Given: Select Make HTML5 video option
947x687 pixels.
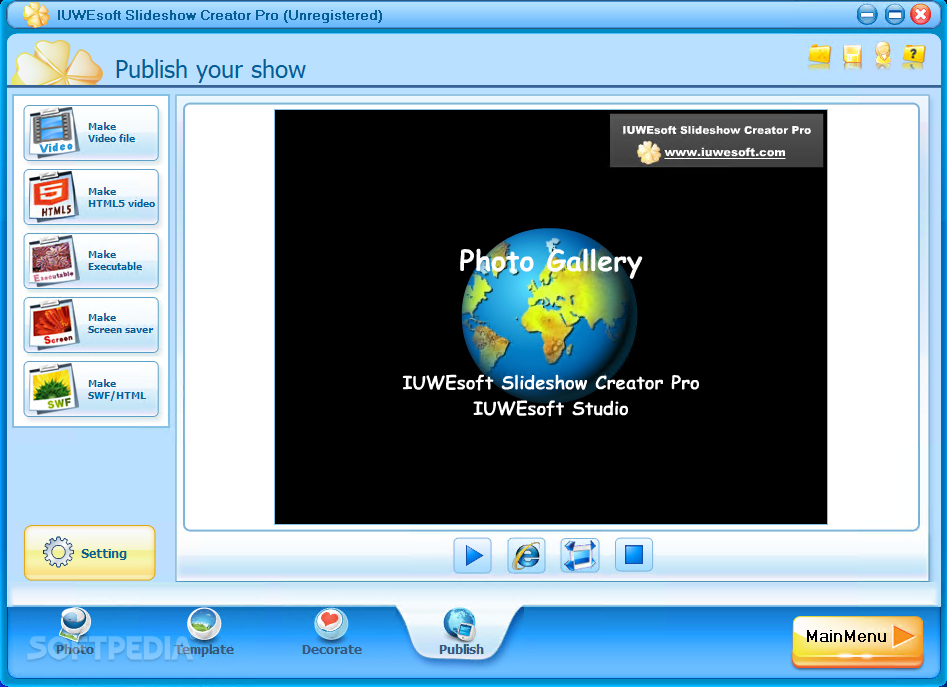Looking at the screenshot, I should [91, 197].
